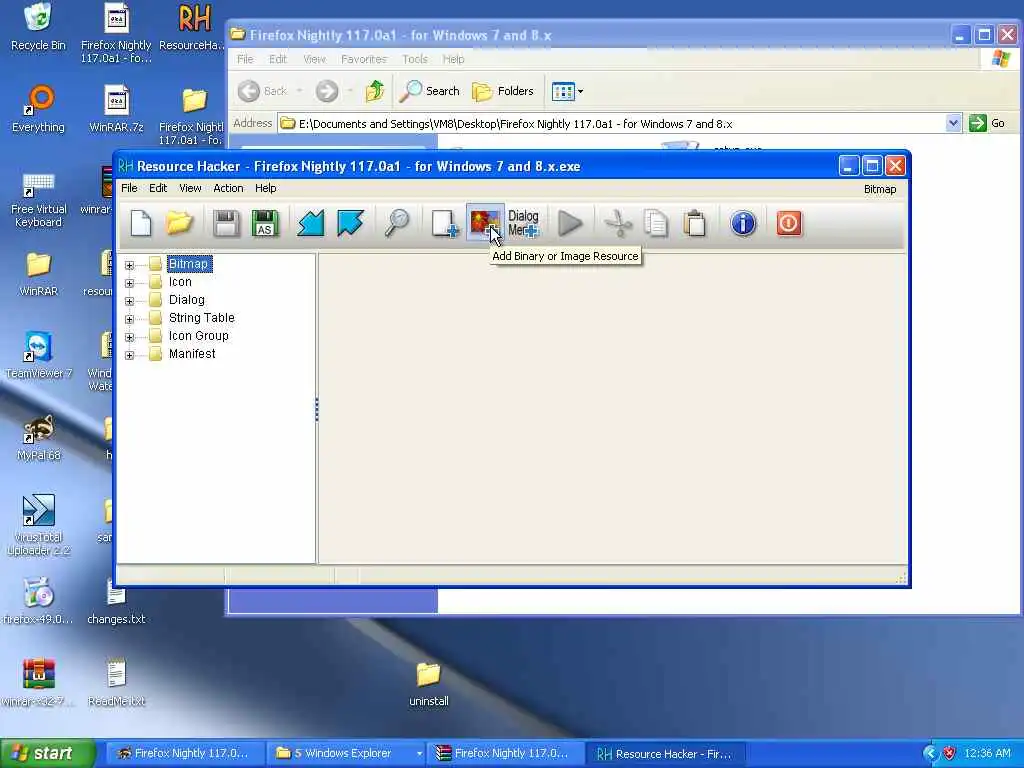Screen dimensions: 1024x768
Task: Select the WinRAR.7z desktop file
Action: (116, 109)
